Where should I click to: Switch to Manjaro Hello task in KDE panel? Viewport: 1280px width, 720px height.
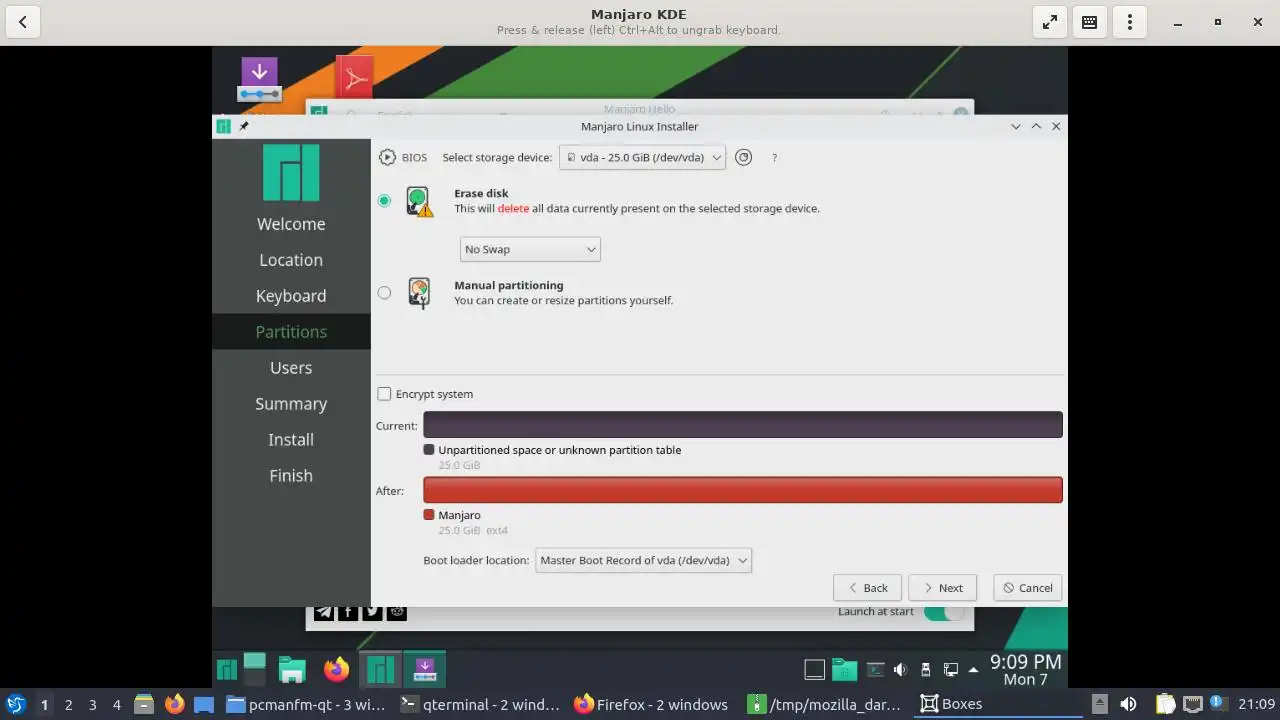(x=380, y=669)
